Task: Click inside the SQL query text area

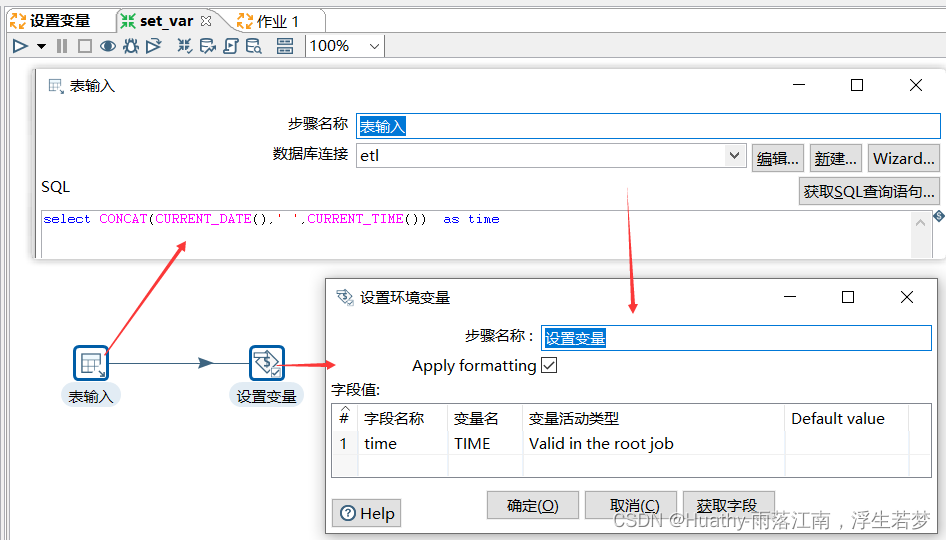Action: (477, 234)
